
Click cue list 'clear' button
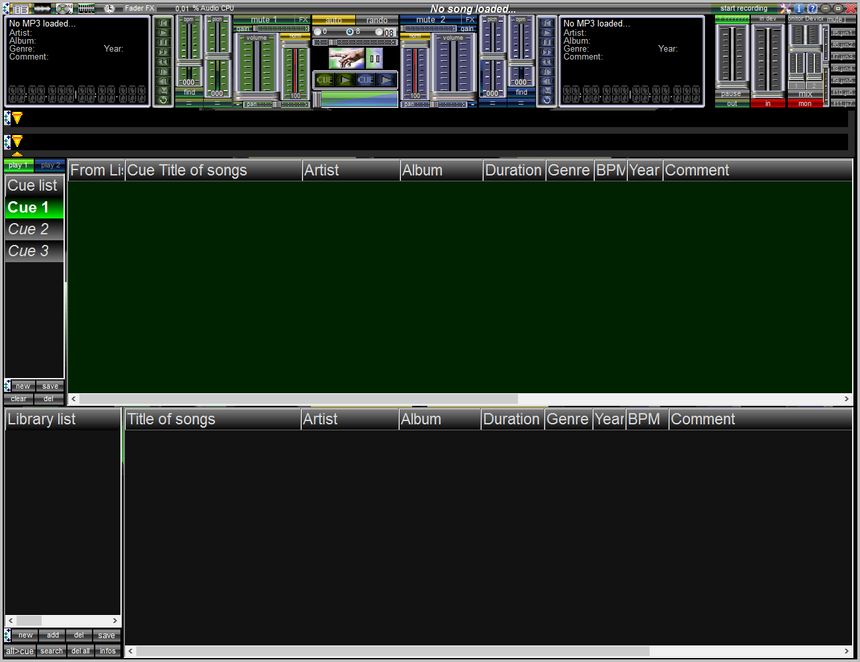click(19, 399)
